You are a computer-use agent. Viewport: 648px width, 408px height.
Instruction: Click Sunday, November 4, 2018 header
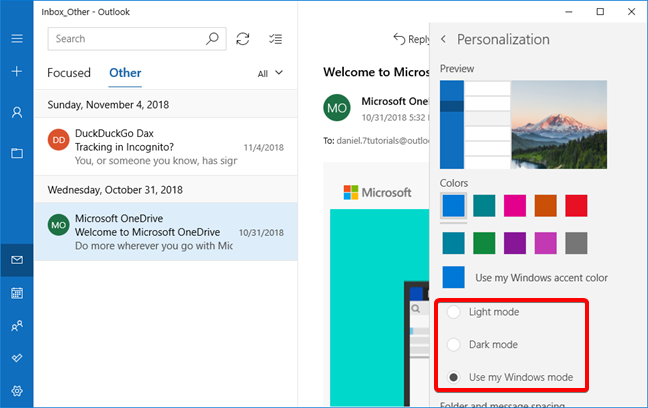(108, 105)
